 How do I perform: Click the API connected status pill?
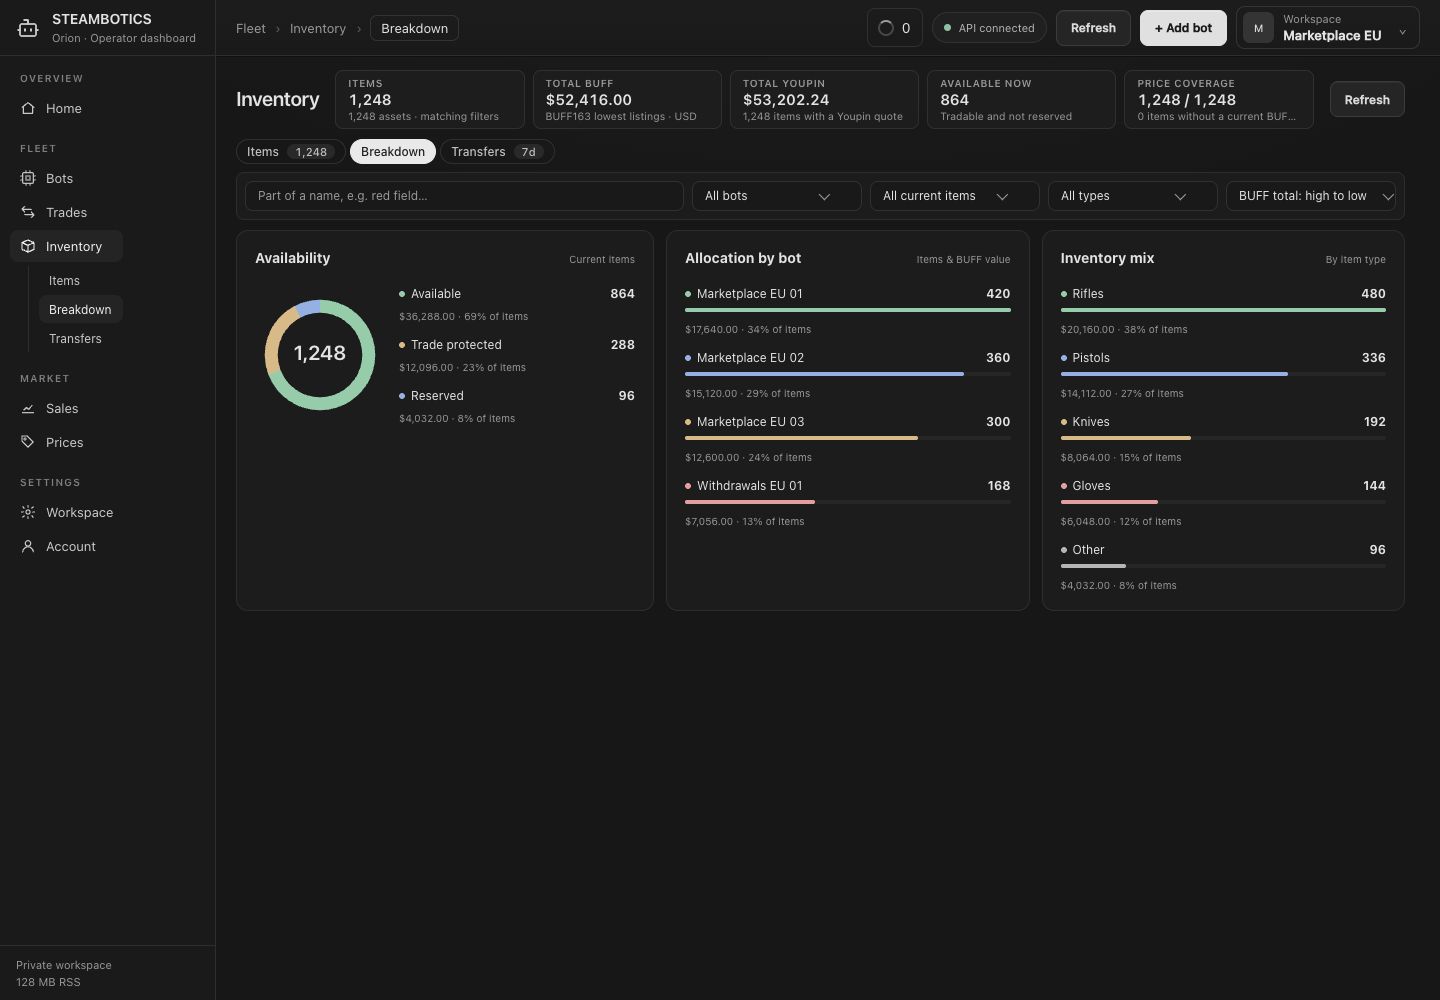[x=989, y=28]
